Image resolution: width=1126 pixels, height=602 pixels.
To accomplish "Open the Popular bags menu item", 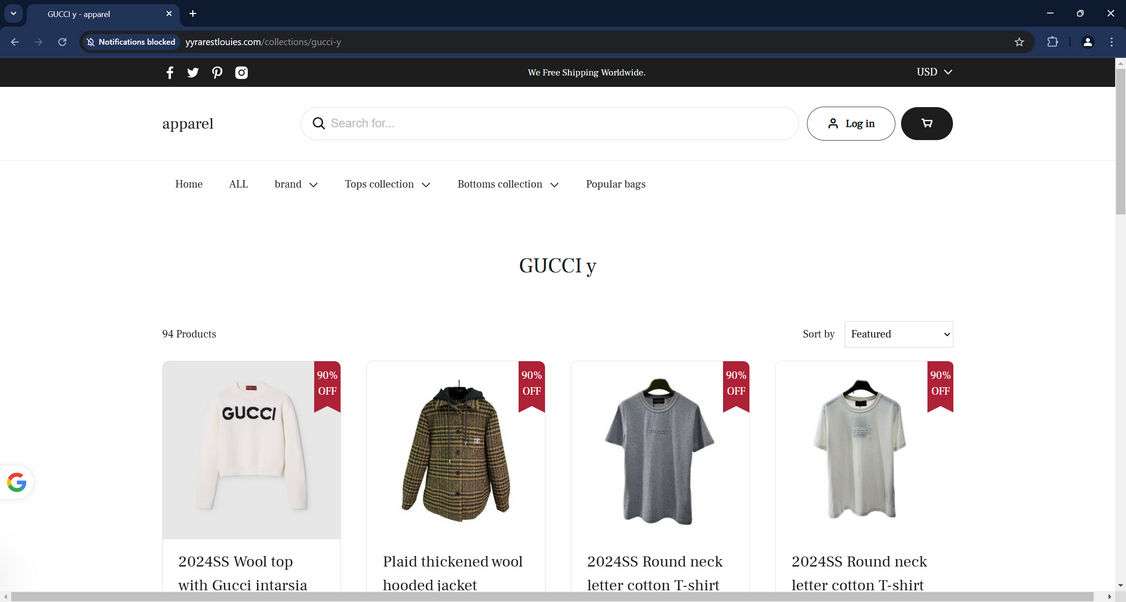I will (x=615, y=184).
